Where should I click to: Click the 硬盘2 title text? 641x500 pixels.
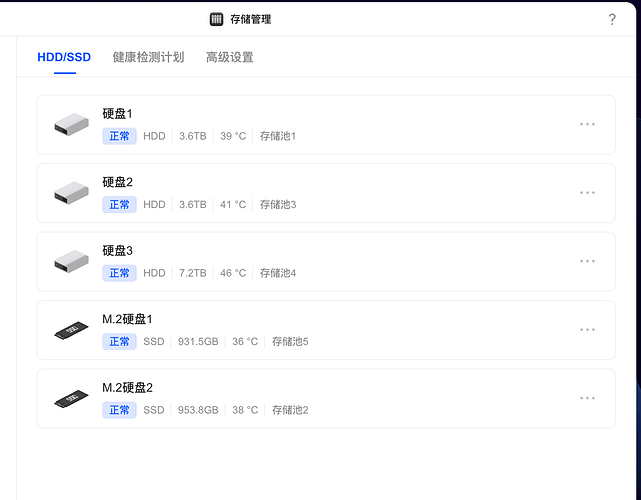point(117,182)
